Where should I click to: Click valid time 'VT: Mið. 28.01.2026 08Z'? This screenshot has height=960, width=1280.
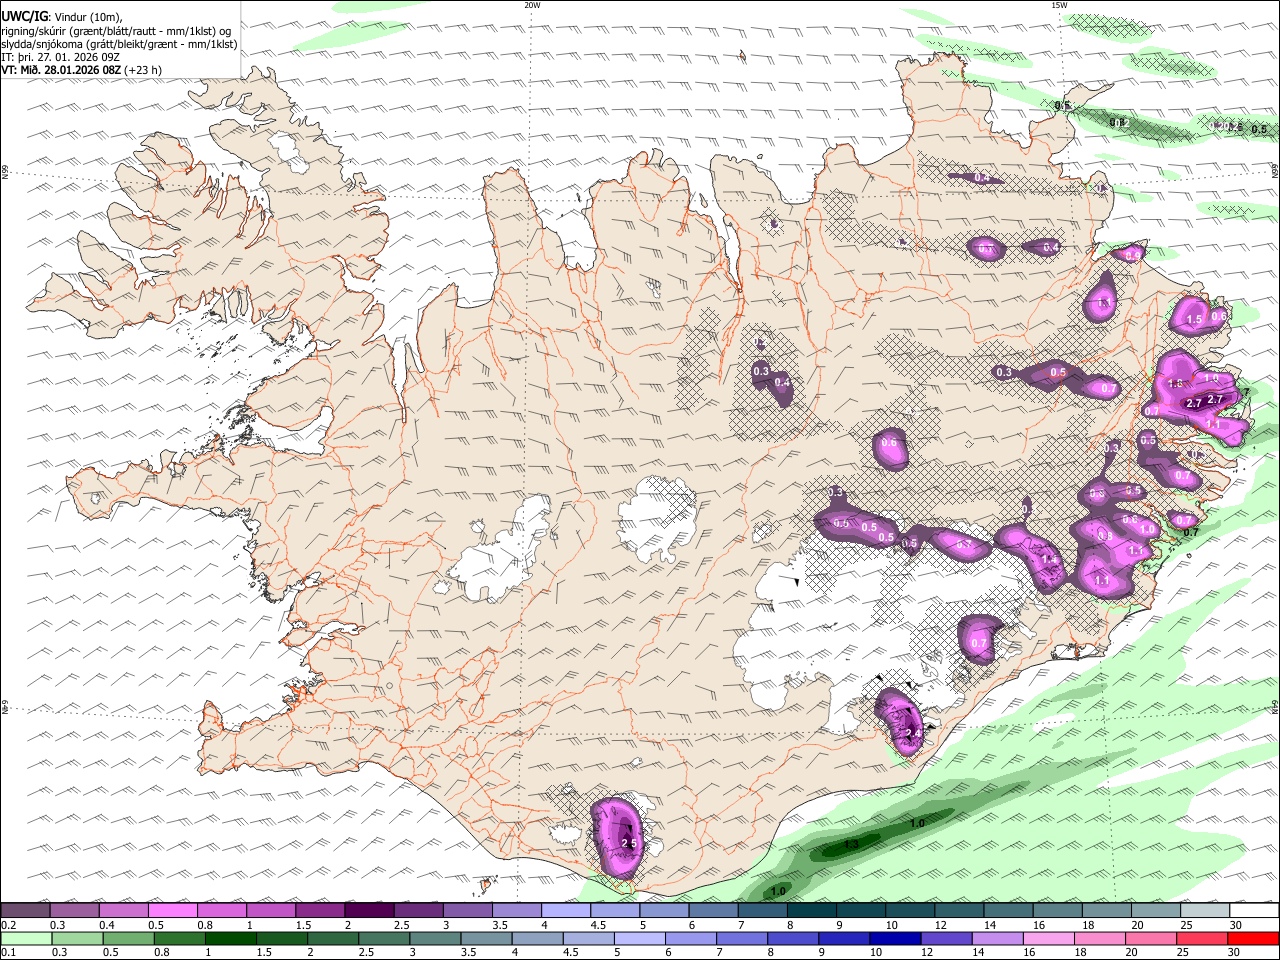[x=62, y=70]
